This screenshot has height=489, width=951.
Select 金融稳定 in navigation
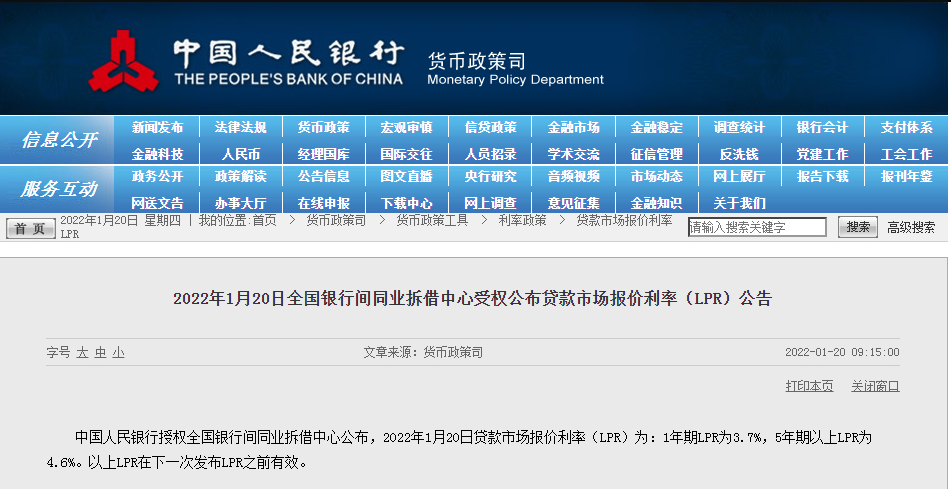[656, 127]
